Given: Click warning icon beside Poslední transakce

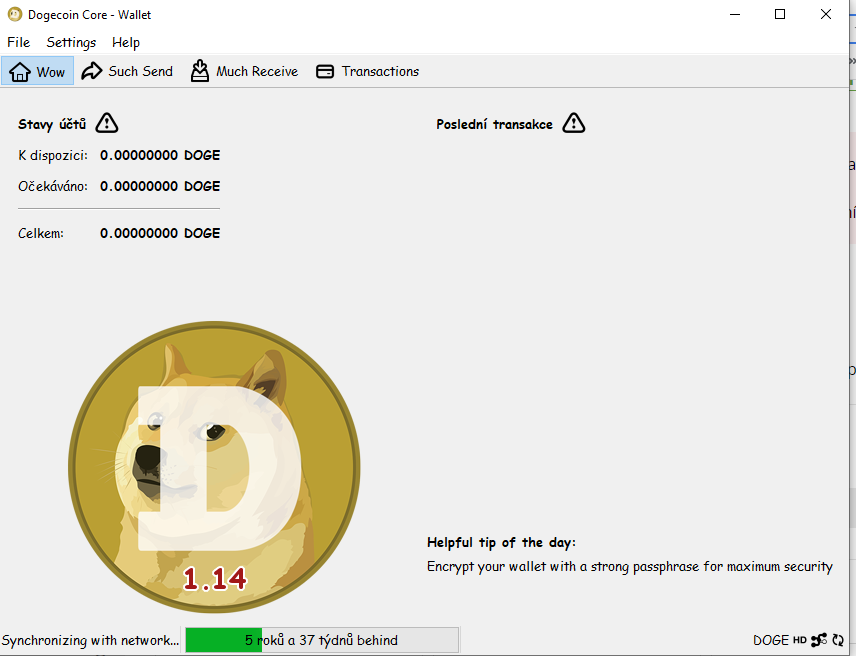Looking at the screenshot, I should coord(574,123).
